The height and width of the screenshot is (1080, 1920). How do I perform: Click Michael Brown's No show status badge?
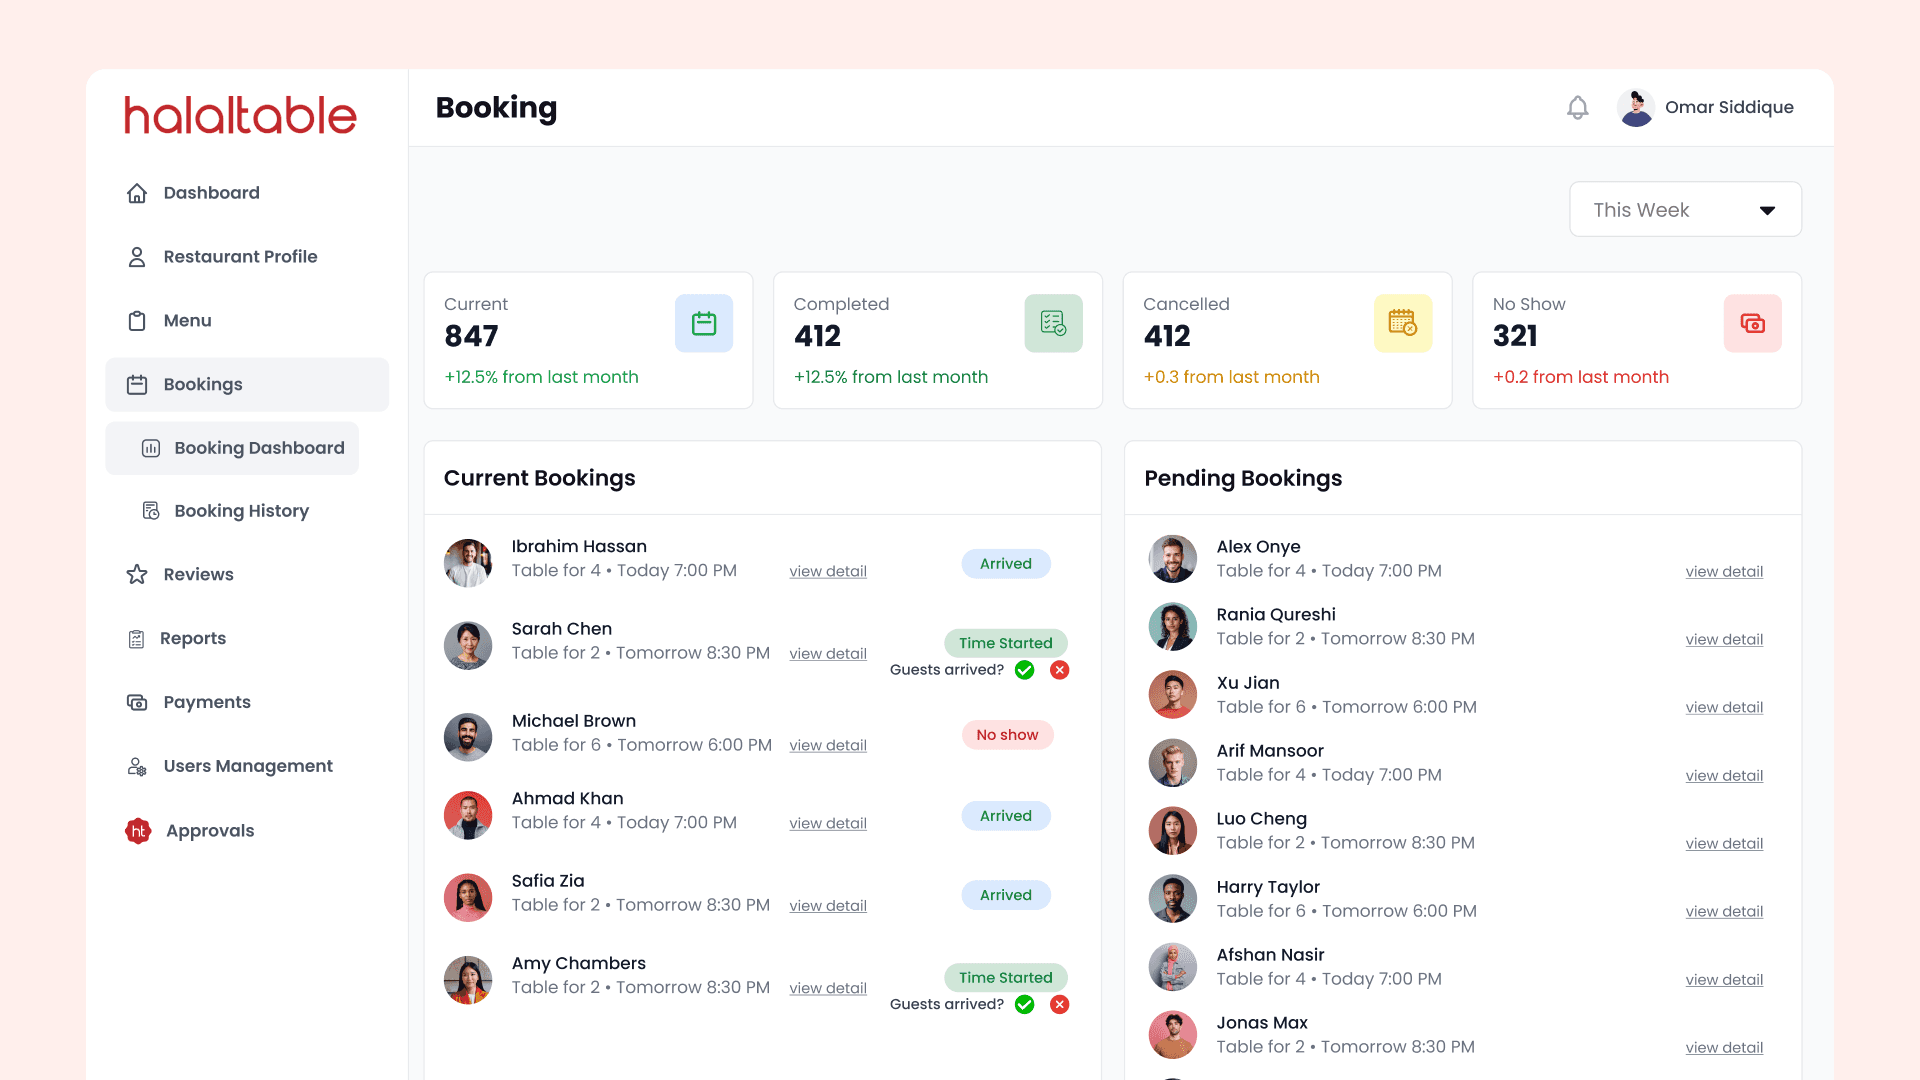(1006, 735)
